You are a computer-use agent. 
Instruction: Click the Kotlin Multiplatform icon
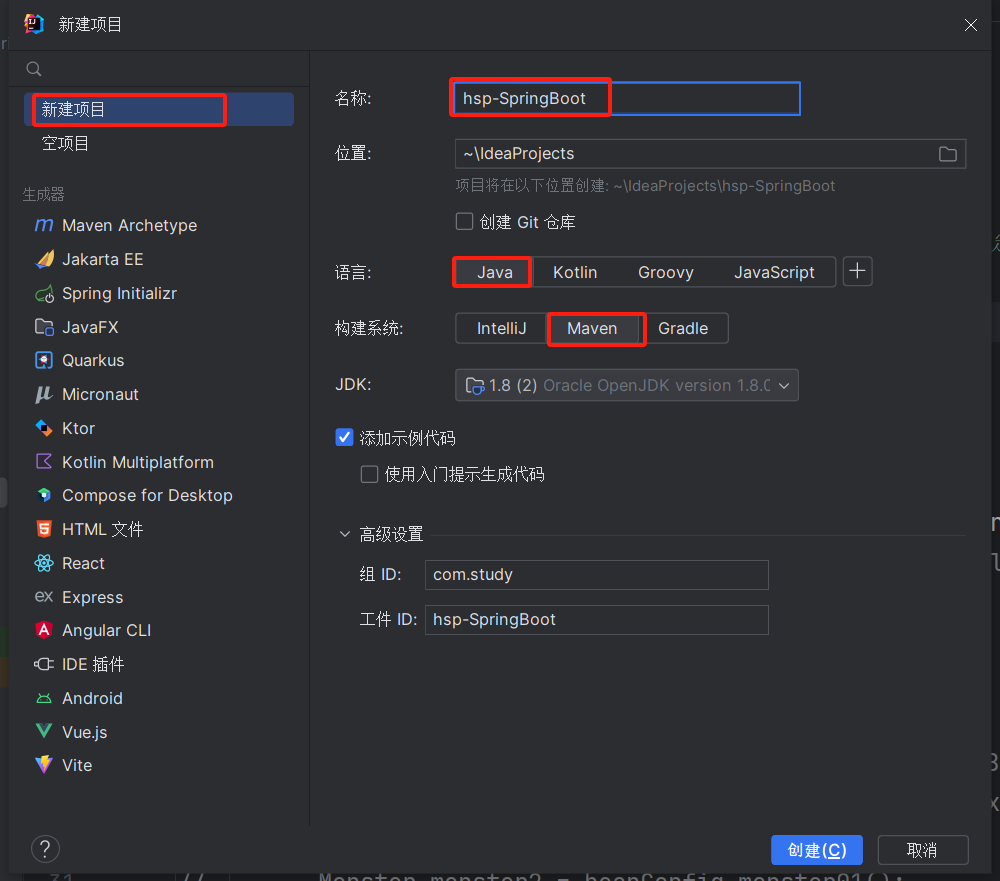tap(43, 462)
